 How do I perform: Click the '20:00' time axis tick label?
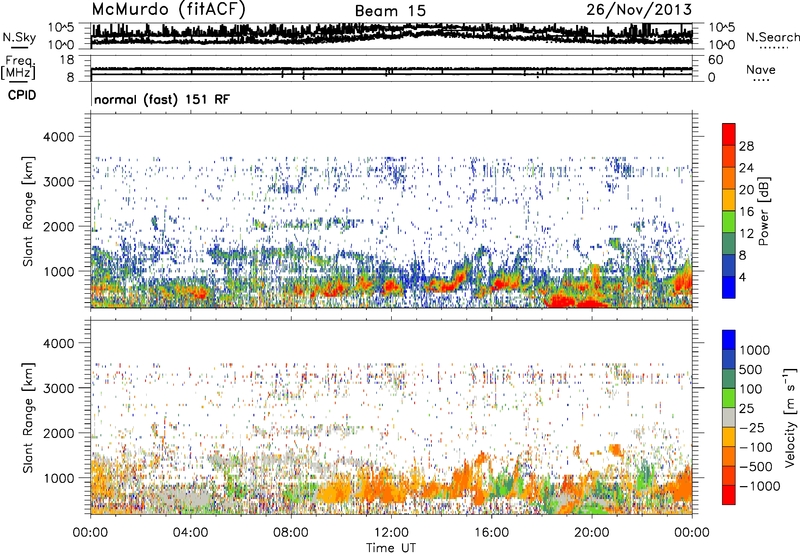592,533
